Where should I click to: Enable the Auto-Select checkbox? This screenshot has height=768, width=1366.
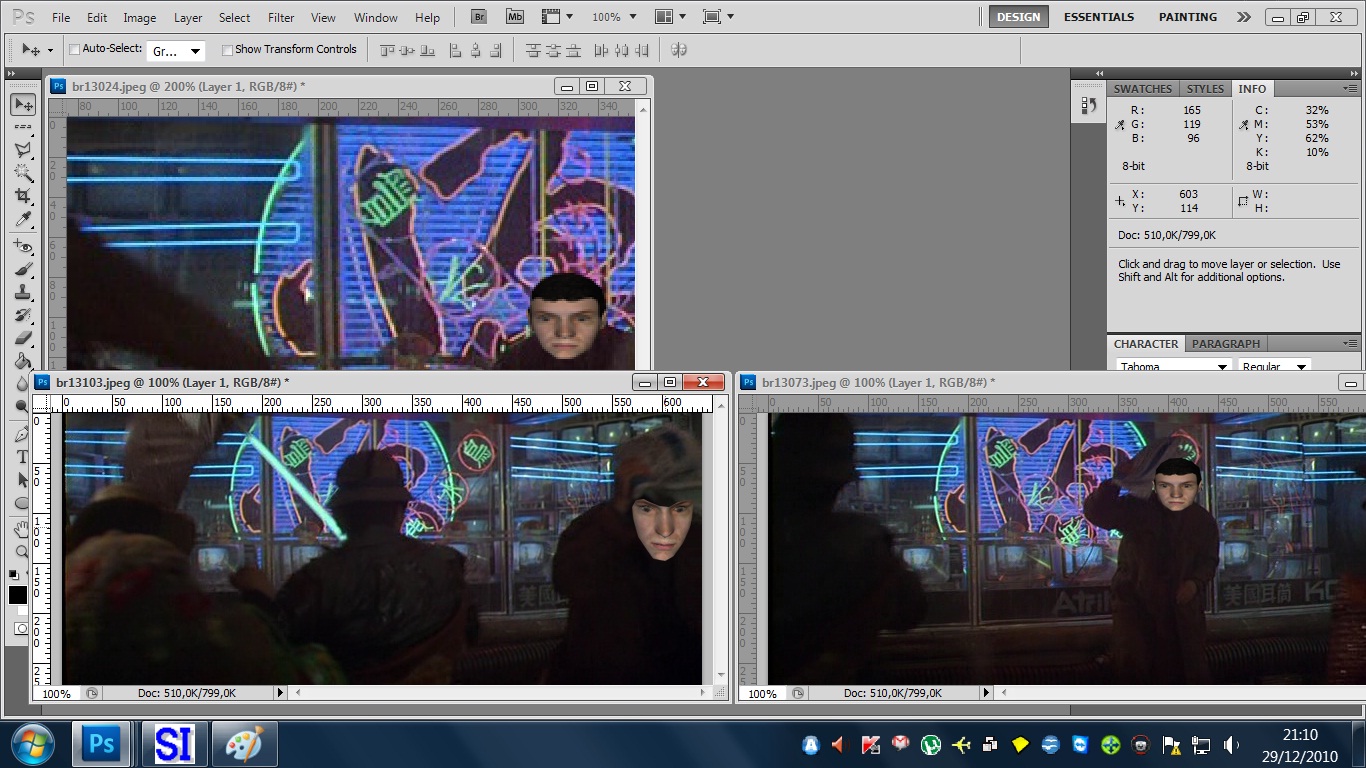click(x=75, y=49)
